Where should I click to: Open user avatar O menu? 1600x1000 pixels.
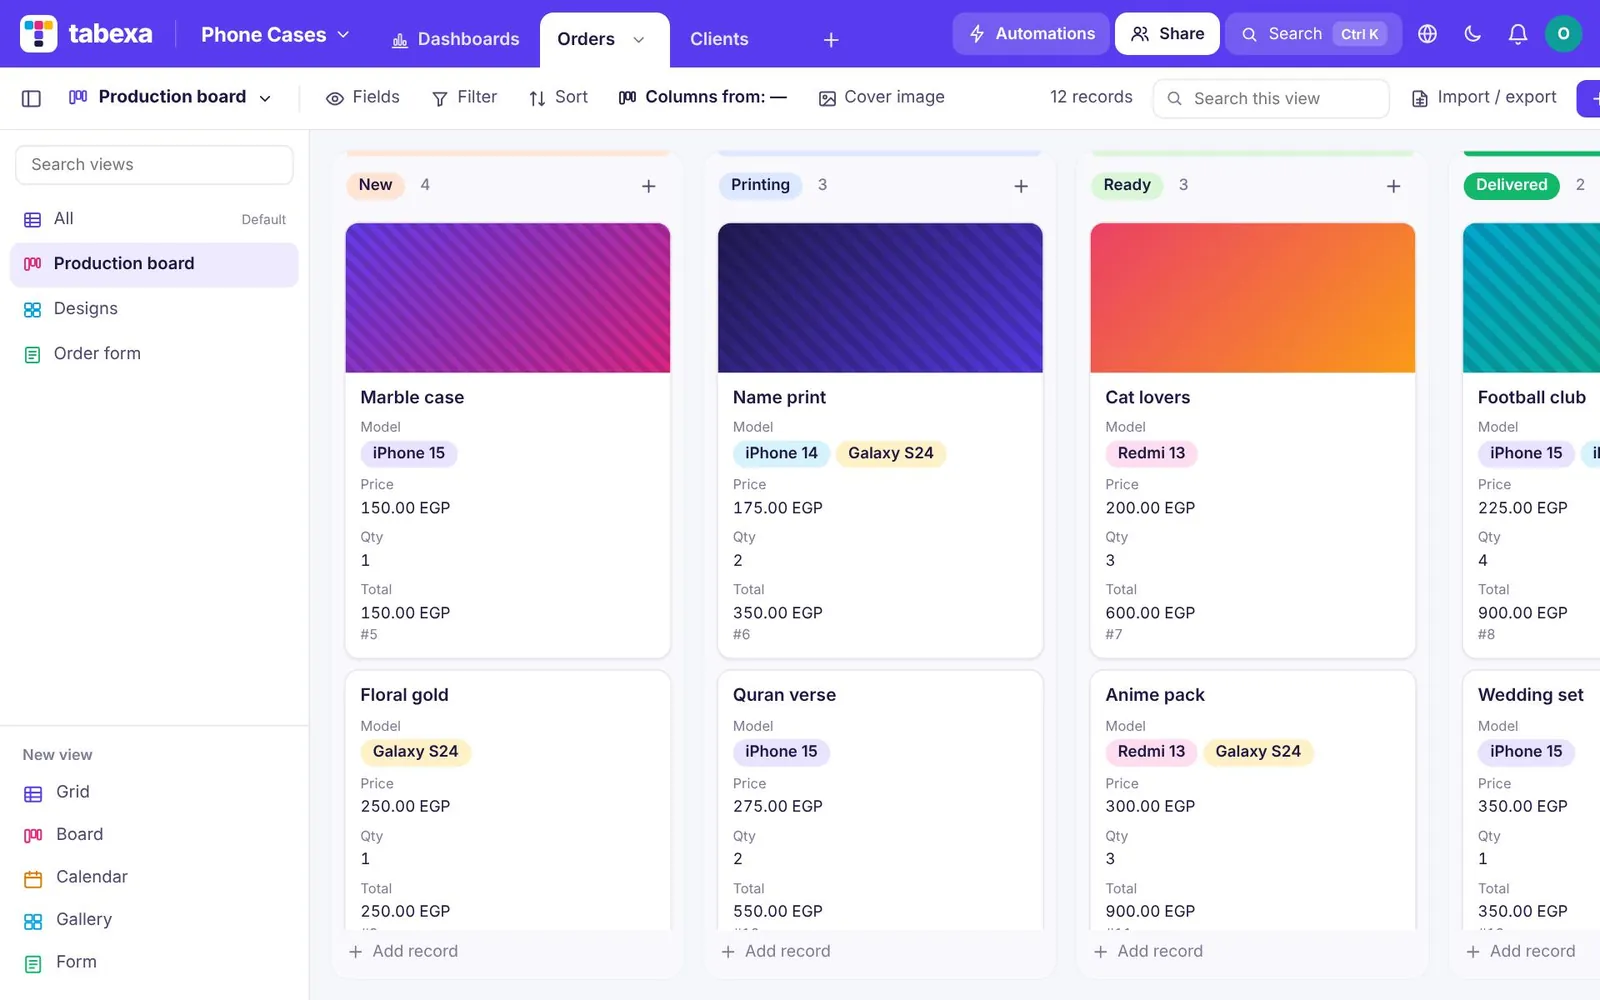click(1563, 34)
